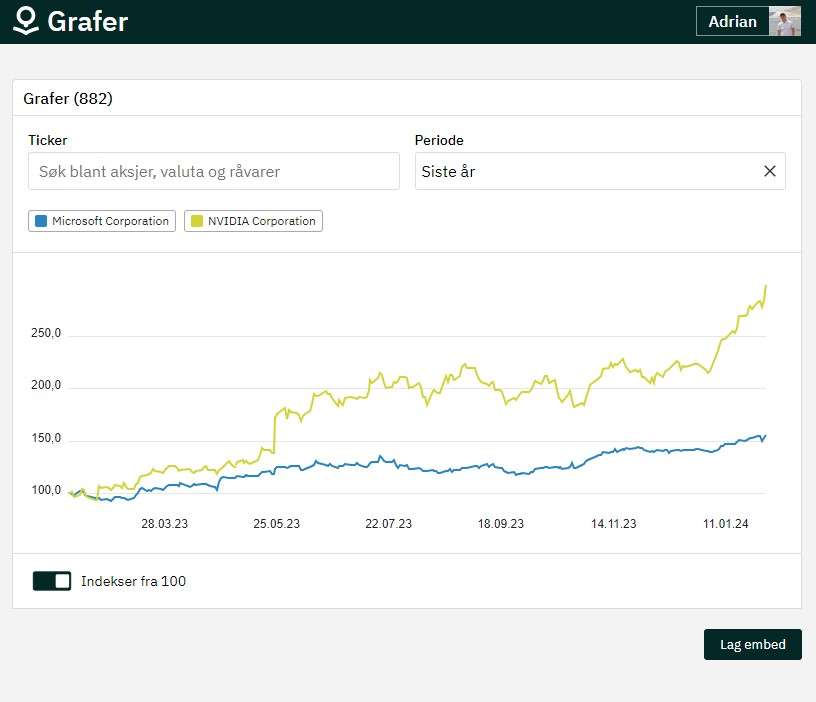Screen dimensions: 816x702
Task: Click the Periode field label
Action: [x=439, y=141]
